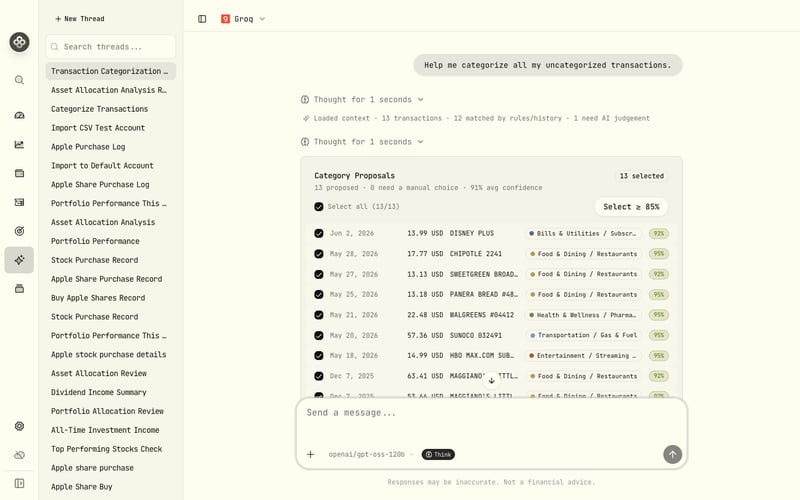
Task: Click the cloud sync off icon
Action: click(x=19, y=455)
